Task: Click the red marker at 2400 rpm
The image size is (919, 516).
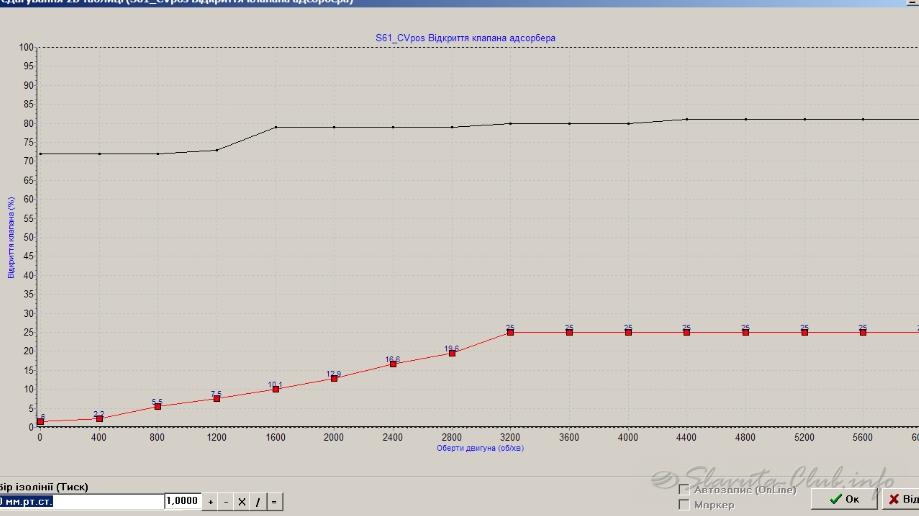Action: (393, 364)
